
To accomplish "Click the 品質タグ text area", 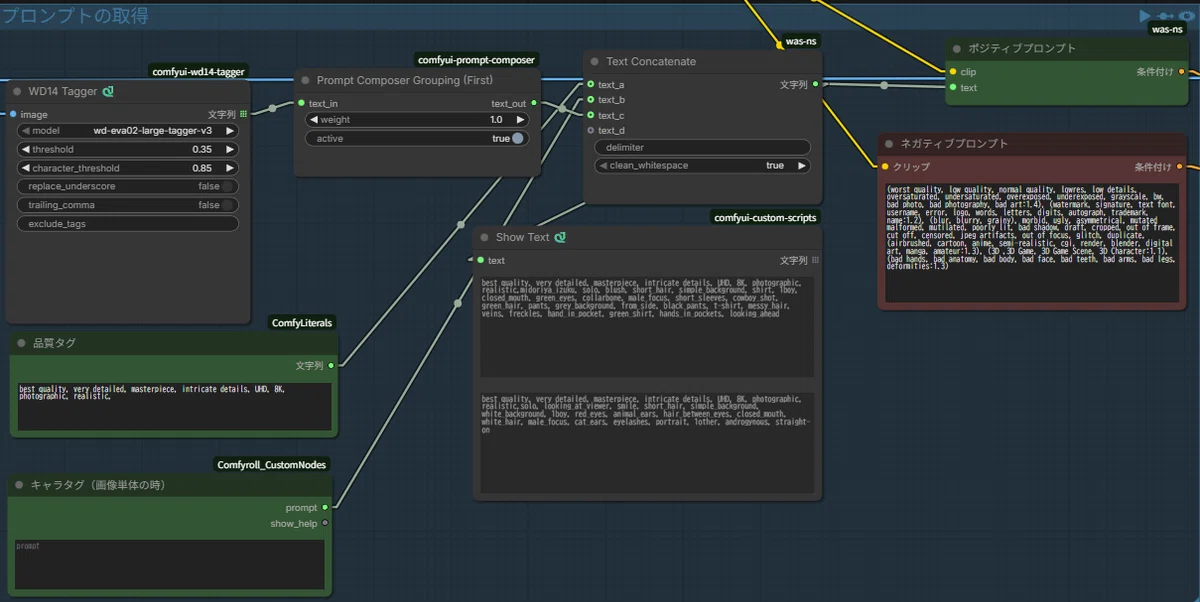I will pyautogui.click(x=174, y=406).
